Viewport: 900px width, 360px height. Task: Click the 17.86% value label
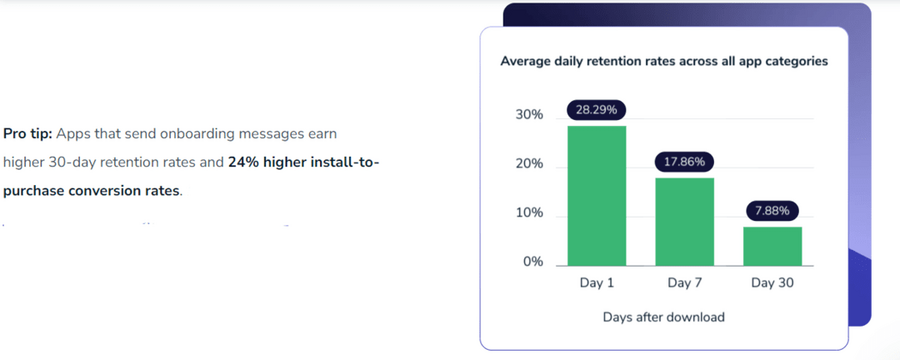click(684, 162)
